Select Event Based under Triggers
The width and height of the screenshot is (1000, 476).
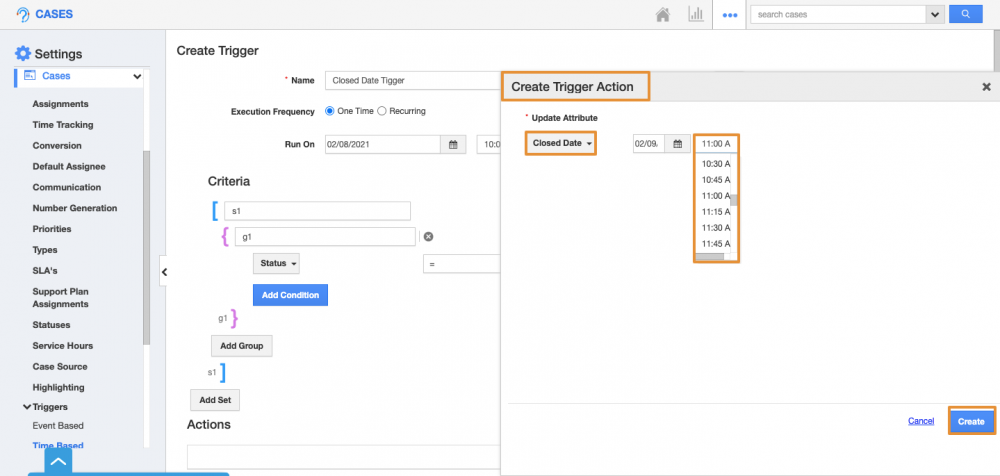click(x=58, y=426)
